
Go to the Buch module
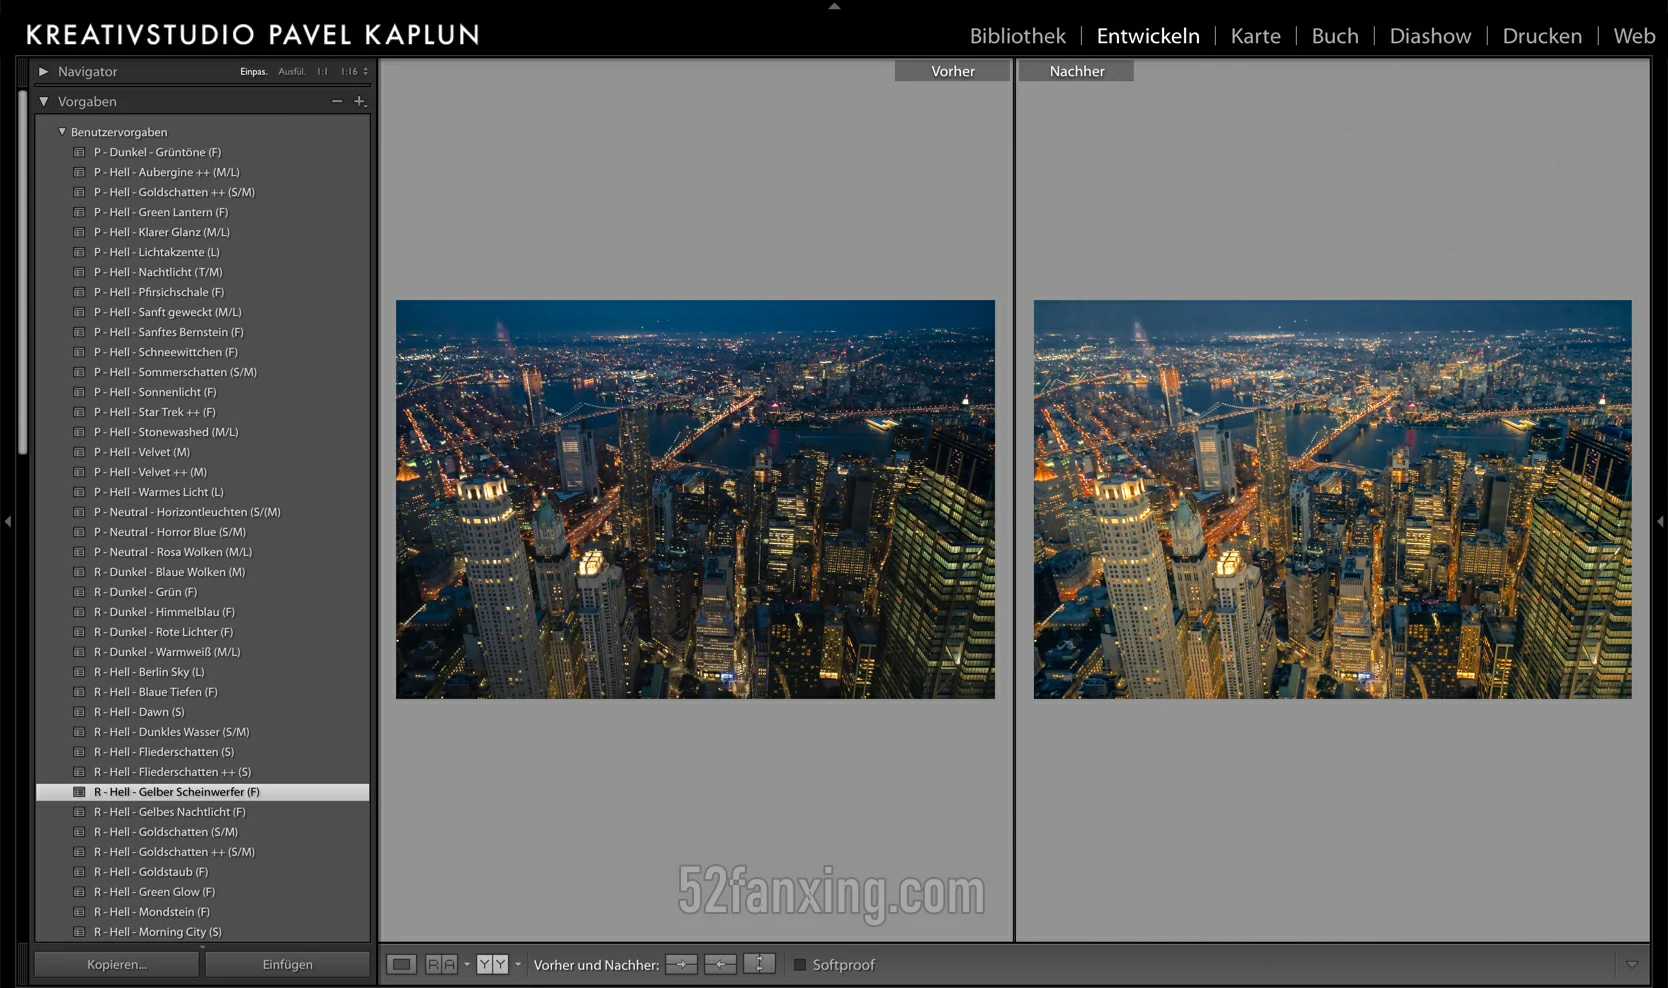tap(1335, 36)
